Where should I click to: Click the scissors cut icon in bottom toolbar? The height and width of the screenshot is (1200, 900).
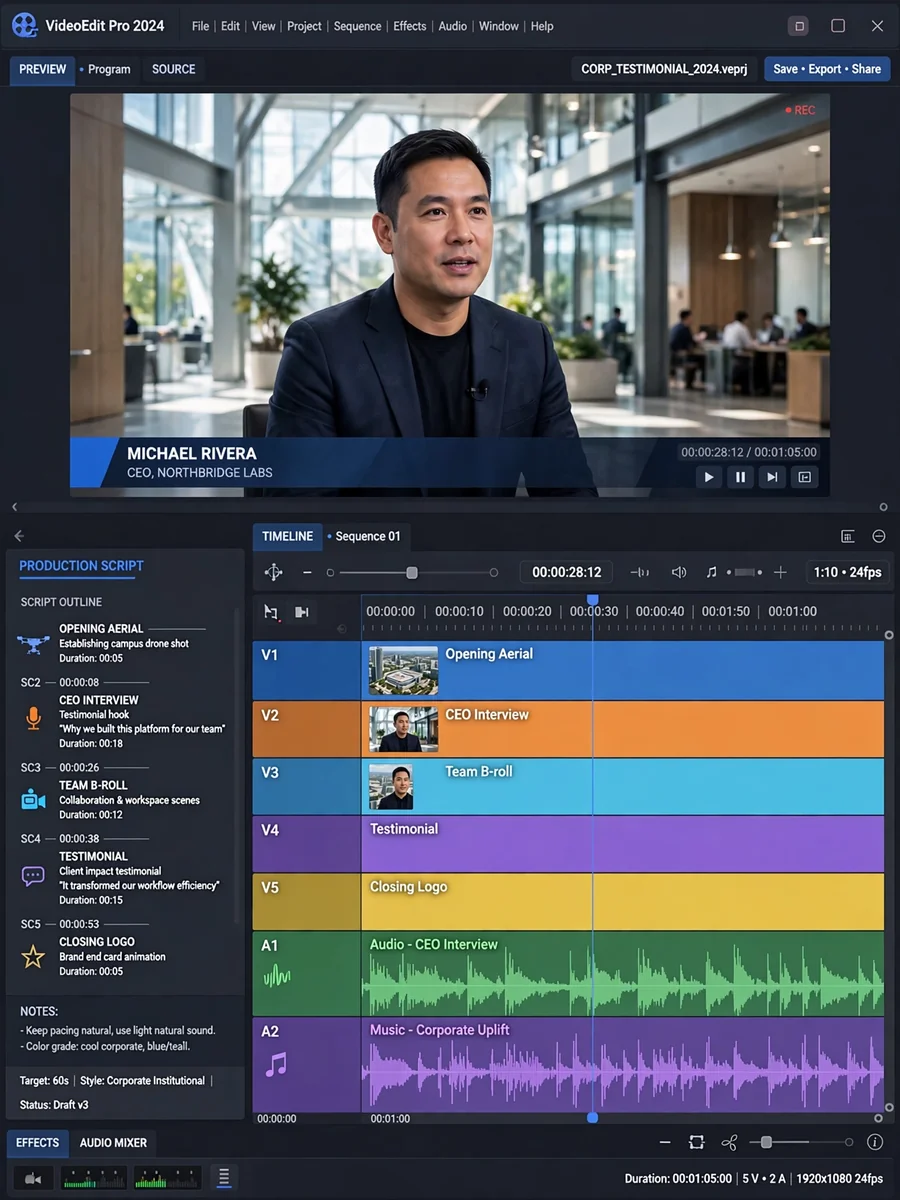pos(729,1142)
